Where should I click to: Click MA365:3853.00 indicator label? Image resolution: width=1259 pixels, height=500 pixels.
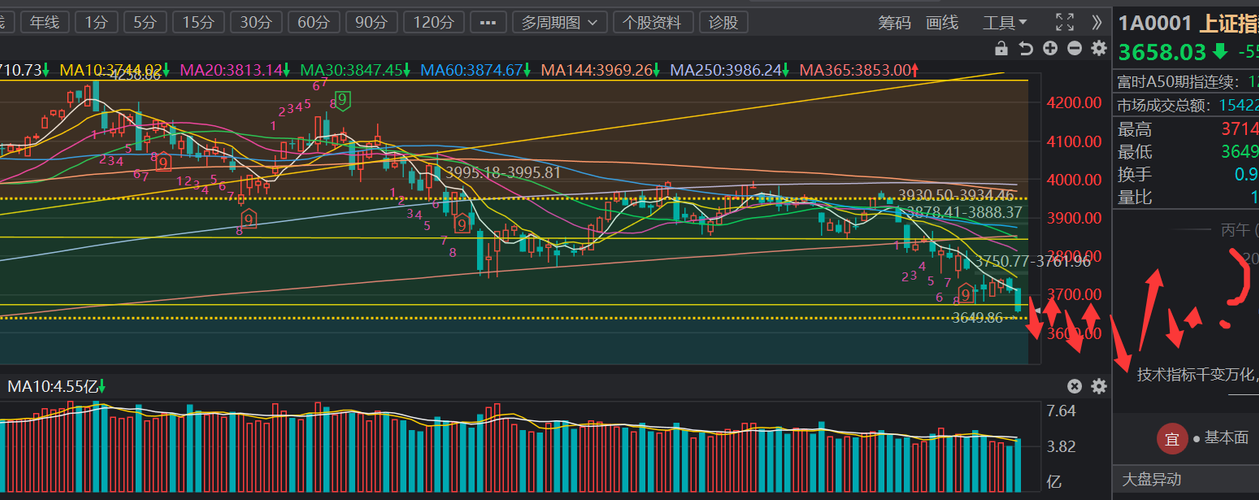tap(860, 70)
